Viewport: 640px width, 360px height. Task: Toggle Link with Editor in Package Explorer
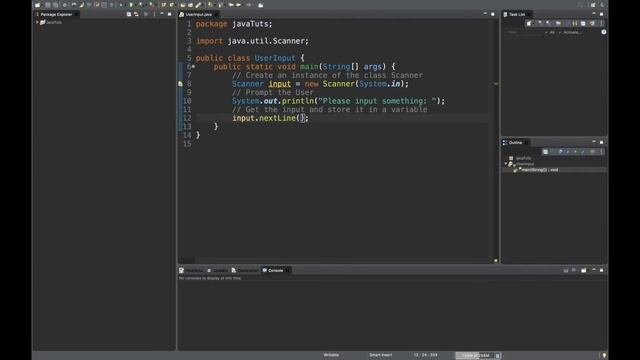(x=136, y=14)
